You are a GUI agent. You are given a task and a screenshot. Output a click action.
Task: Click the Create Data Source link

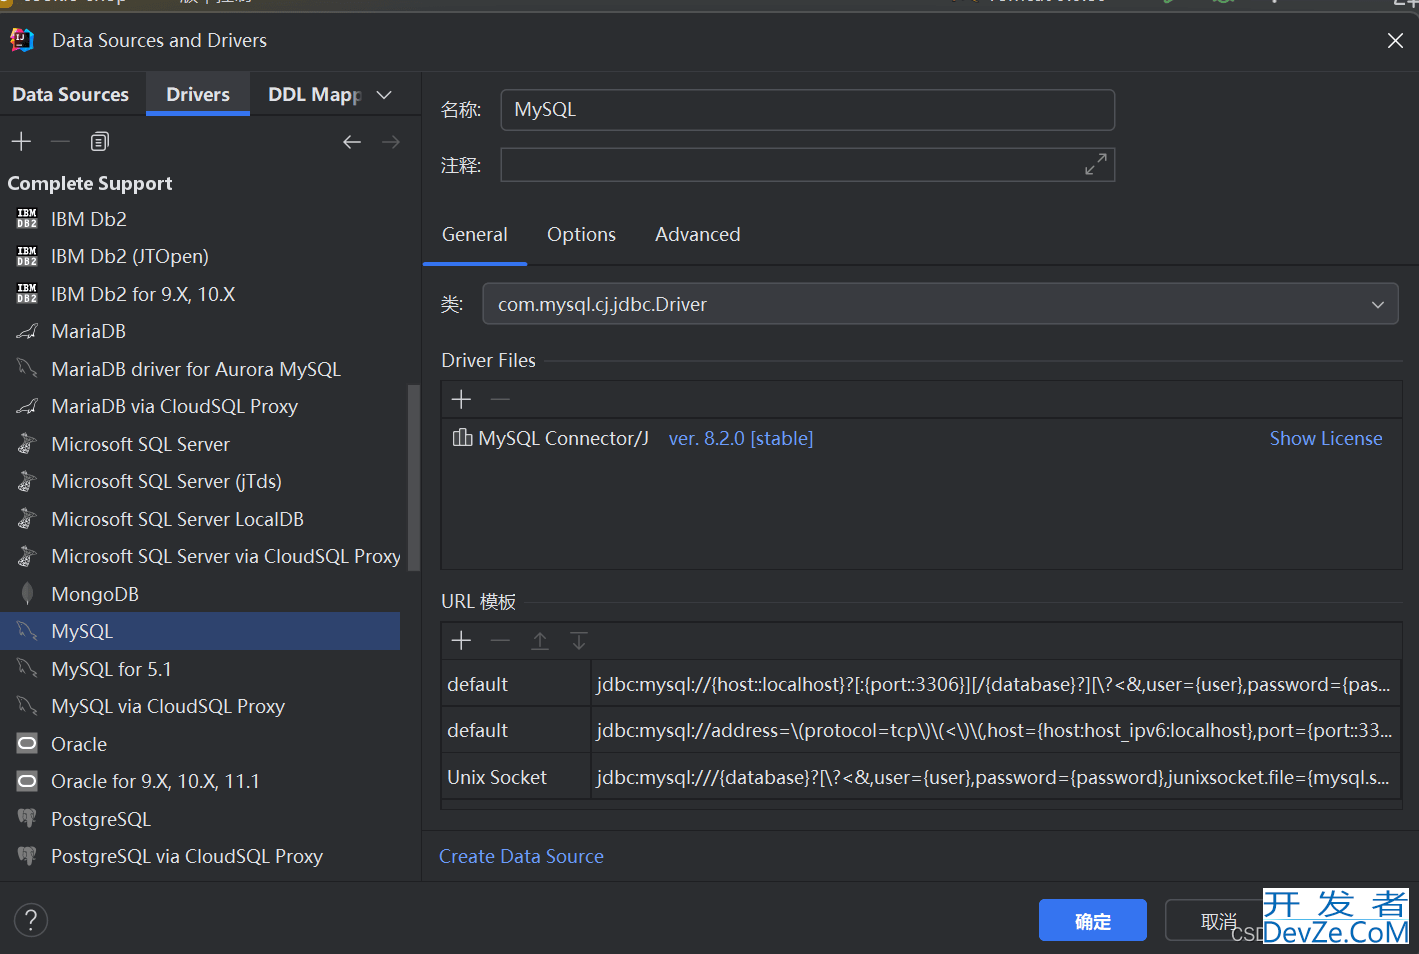521,856
